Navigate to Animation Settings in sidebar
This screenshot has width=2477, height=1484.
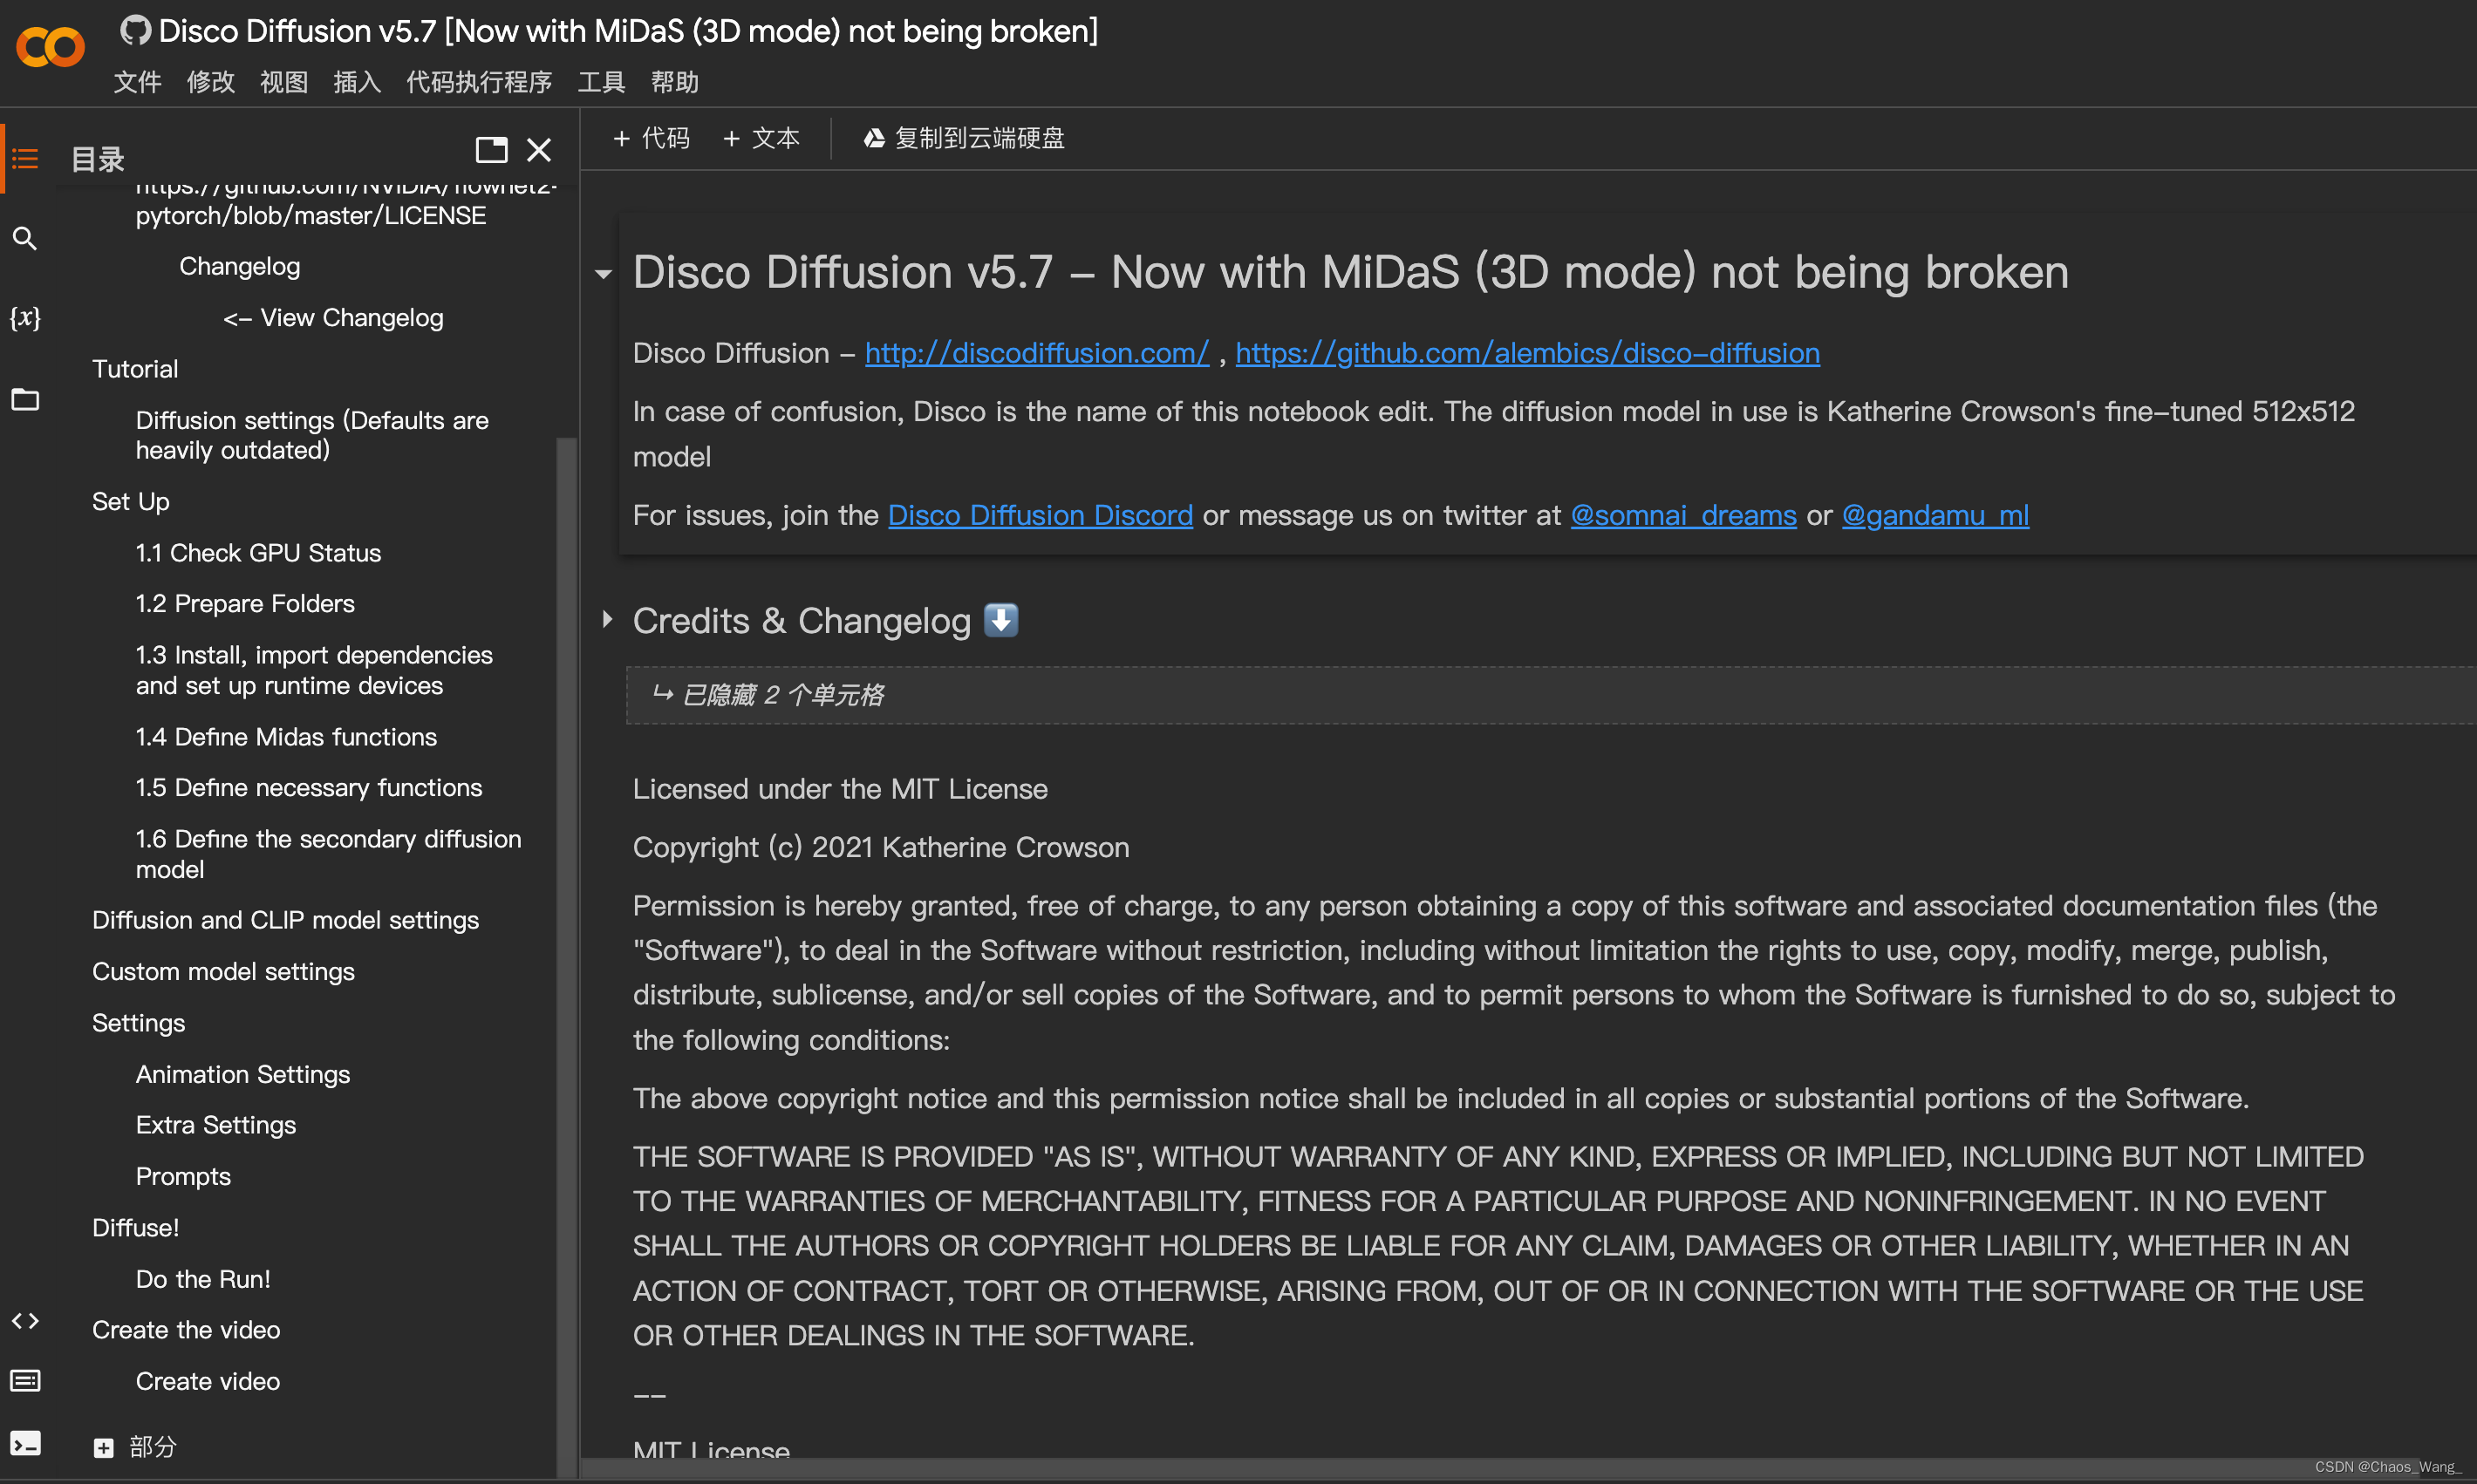pyautogui.click(x=242, y=1072)
